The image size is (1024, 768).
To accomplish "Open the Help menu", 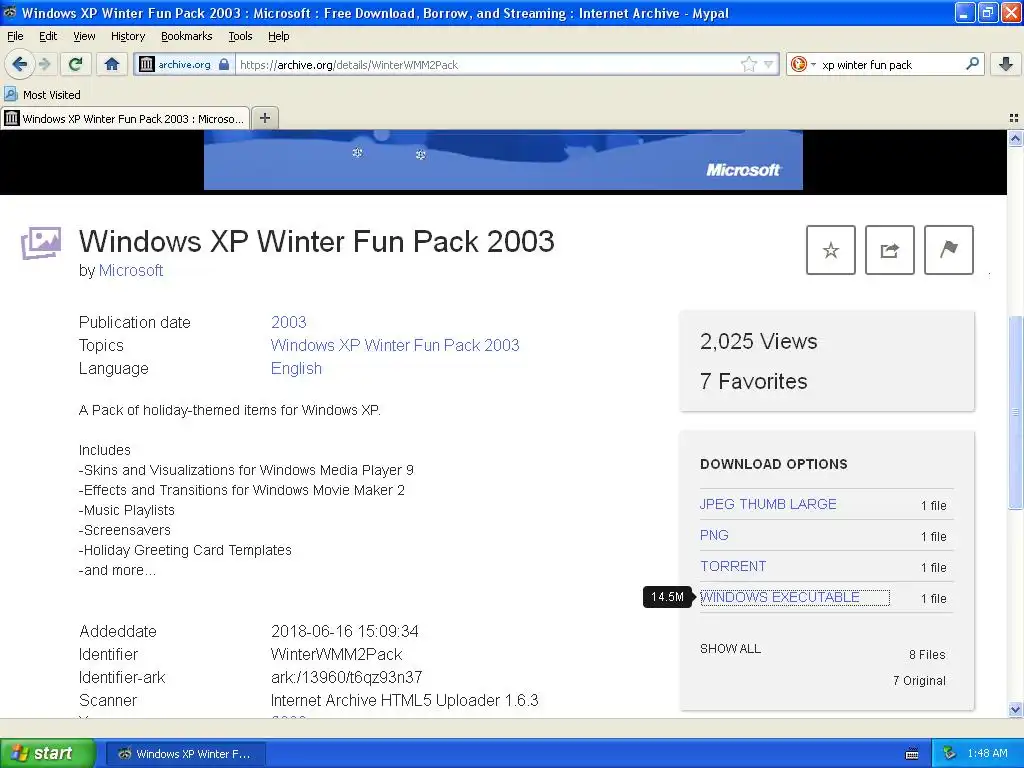I will click(x=278, y=36).
